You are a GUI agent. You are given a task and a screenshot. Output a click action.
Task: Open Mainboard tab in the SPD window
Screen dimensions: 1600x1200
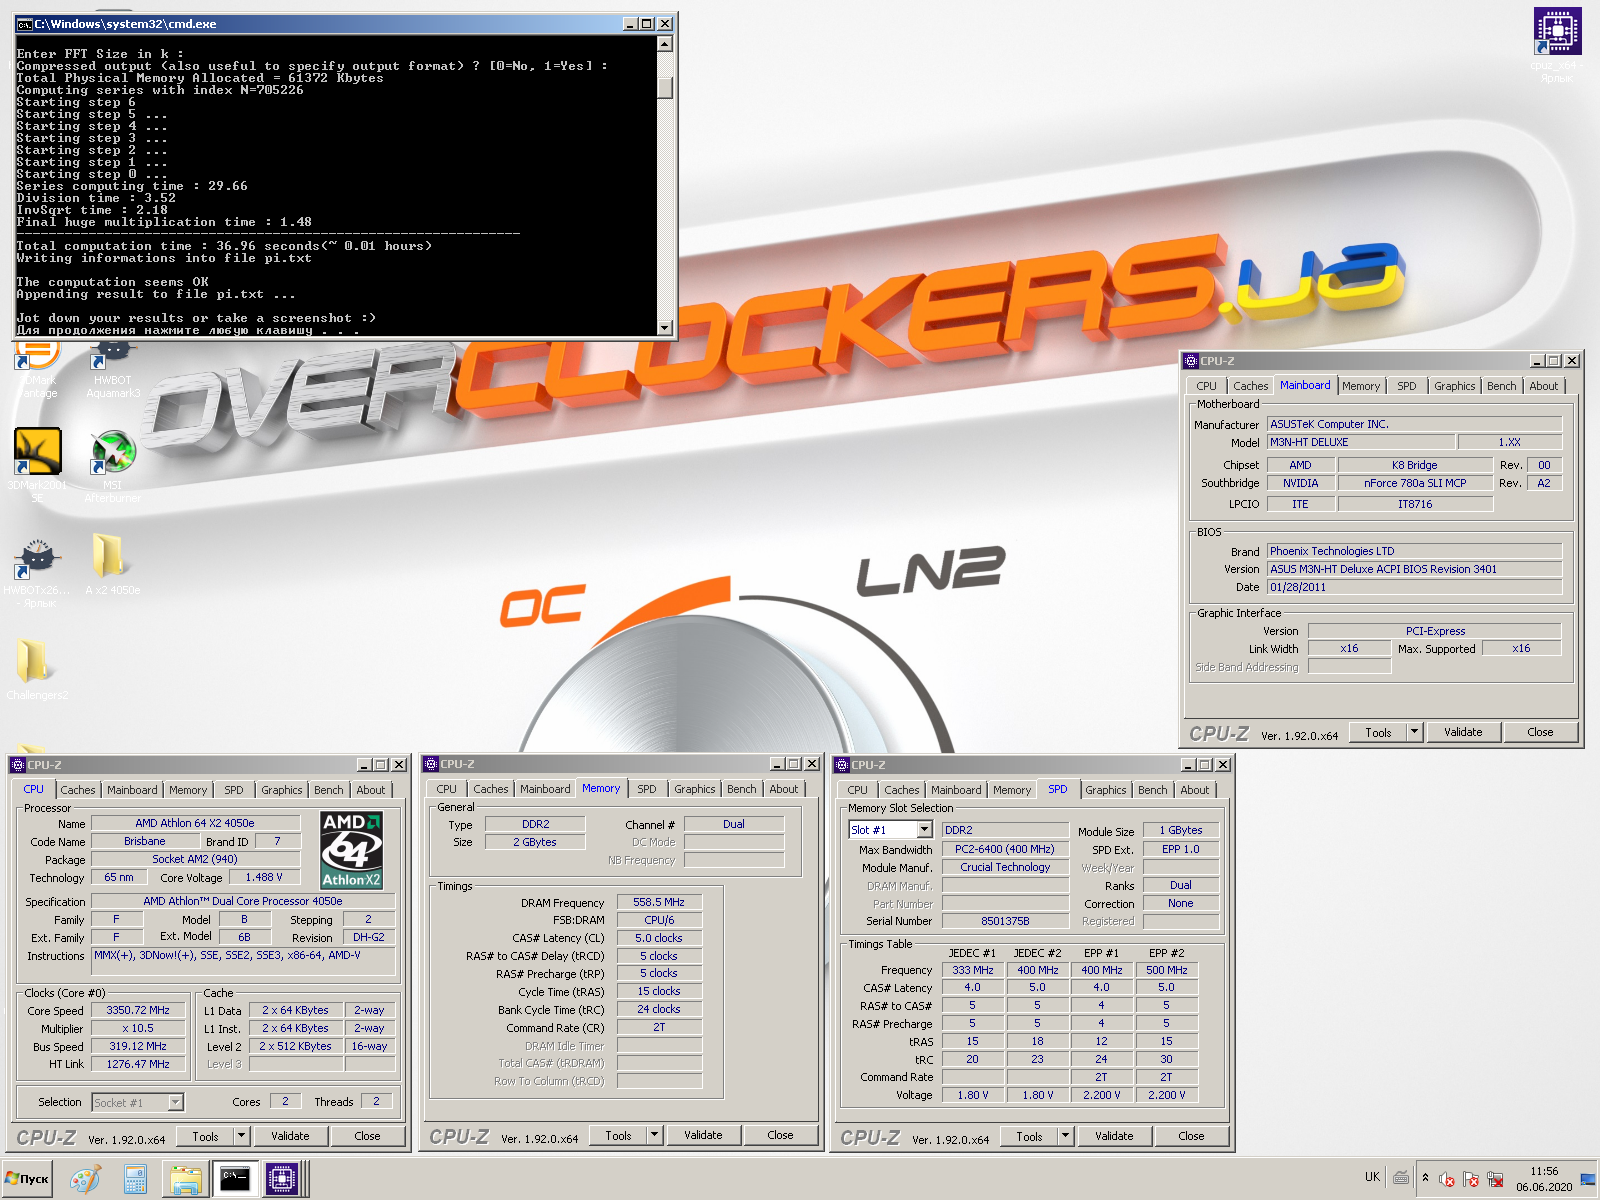click(x=956, y=790)
